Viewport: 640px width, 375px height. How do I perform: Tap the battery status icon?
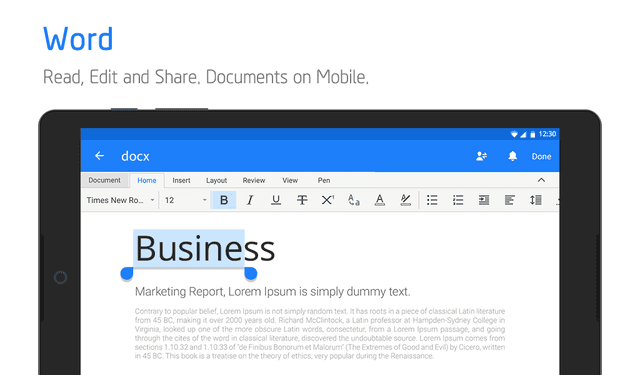click(x=533, y=134)
